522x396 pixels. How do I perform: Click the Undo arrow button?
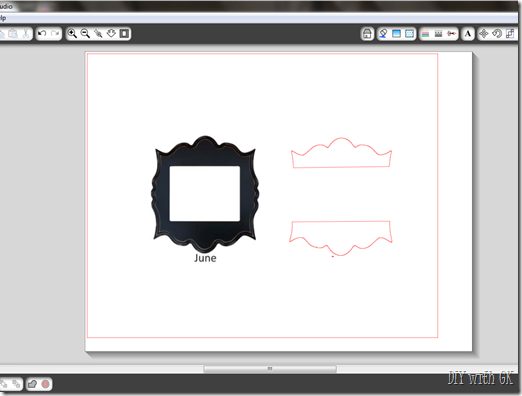(42, 33)
